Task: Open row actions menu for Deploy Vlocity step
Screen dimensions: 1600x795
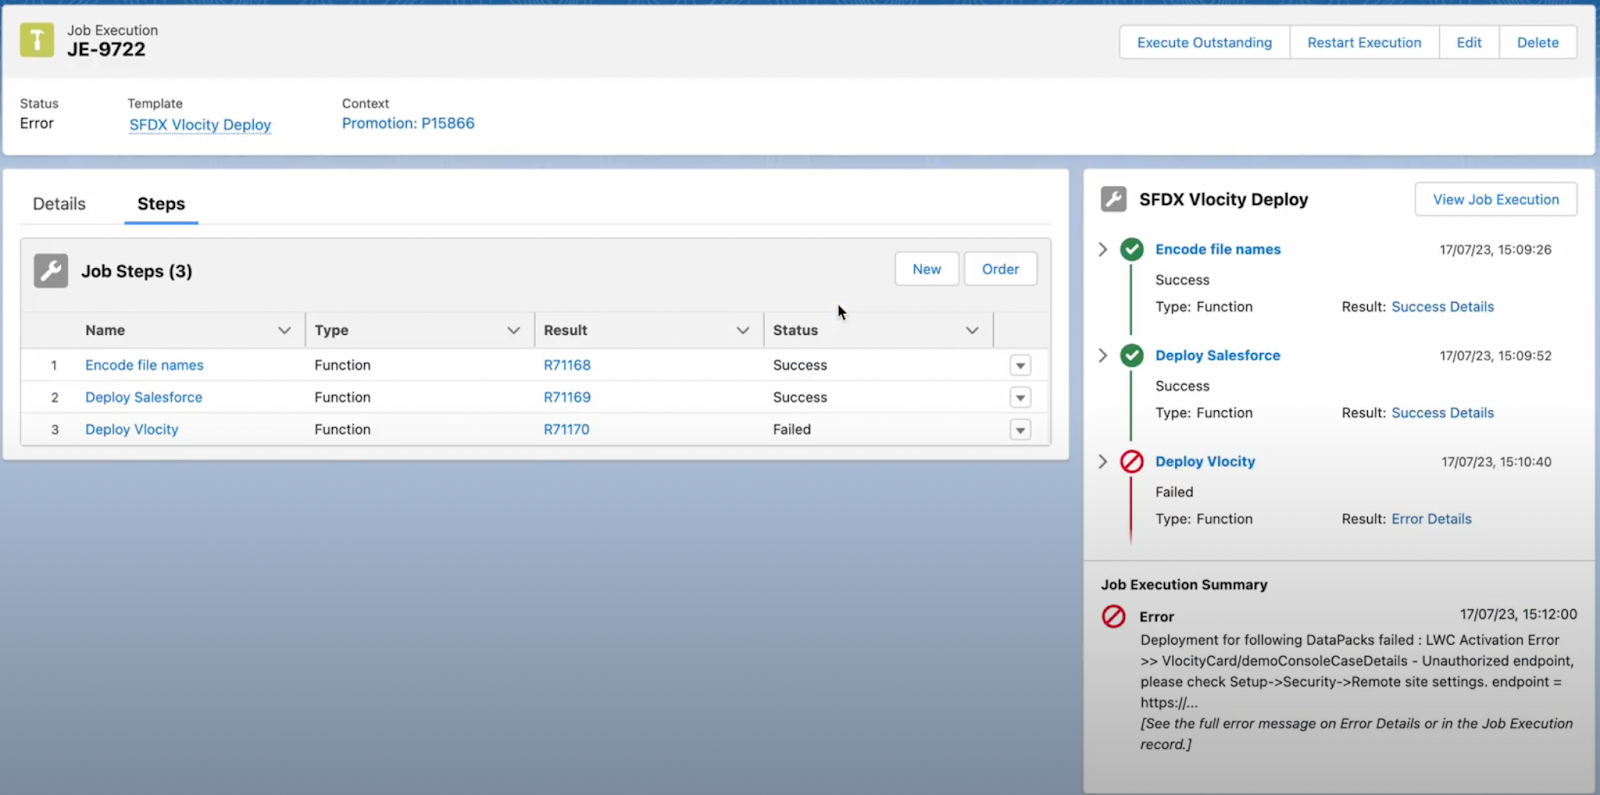Action: (x=1020, y=430)
